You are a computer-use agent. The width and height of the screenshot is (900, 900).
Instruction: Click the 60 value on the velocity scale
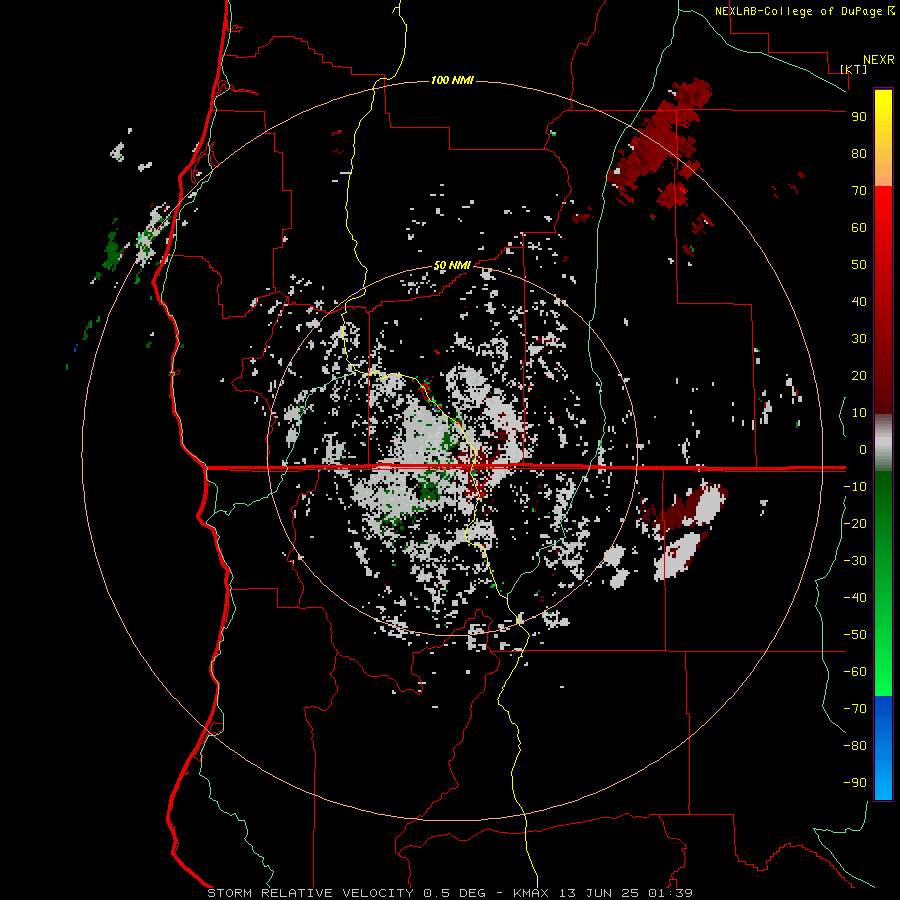[x=859, y=227]
